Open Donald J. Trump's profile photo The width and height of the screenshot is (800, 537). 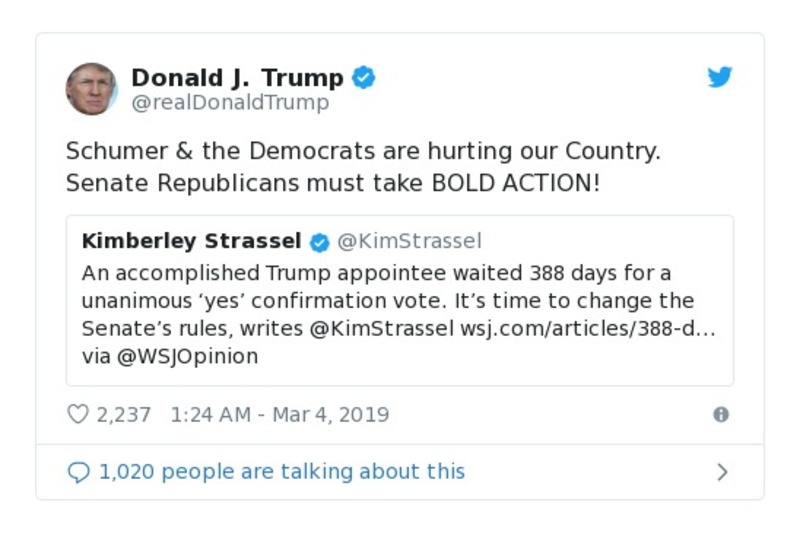coord(92,89)
